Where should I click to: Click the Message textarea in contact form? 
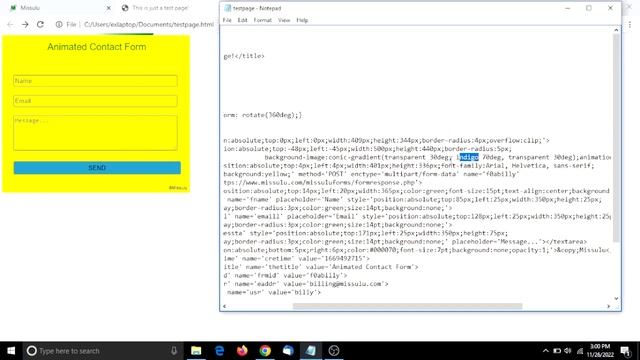coord(95,133)
